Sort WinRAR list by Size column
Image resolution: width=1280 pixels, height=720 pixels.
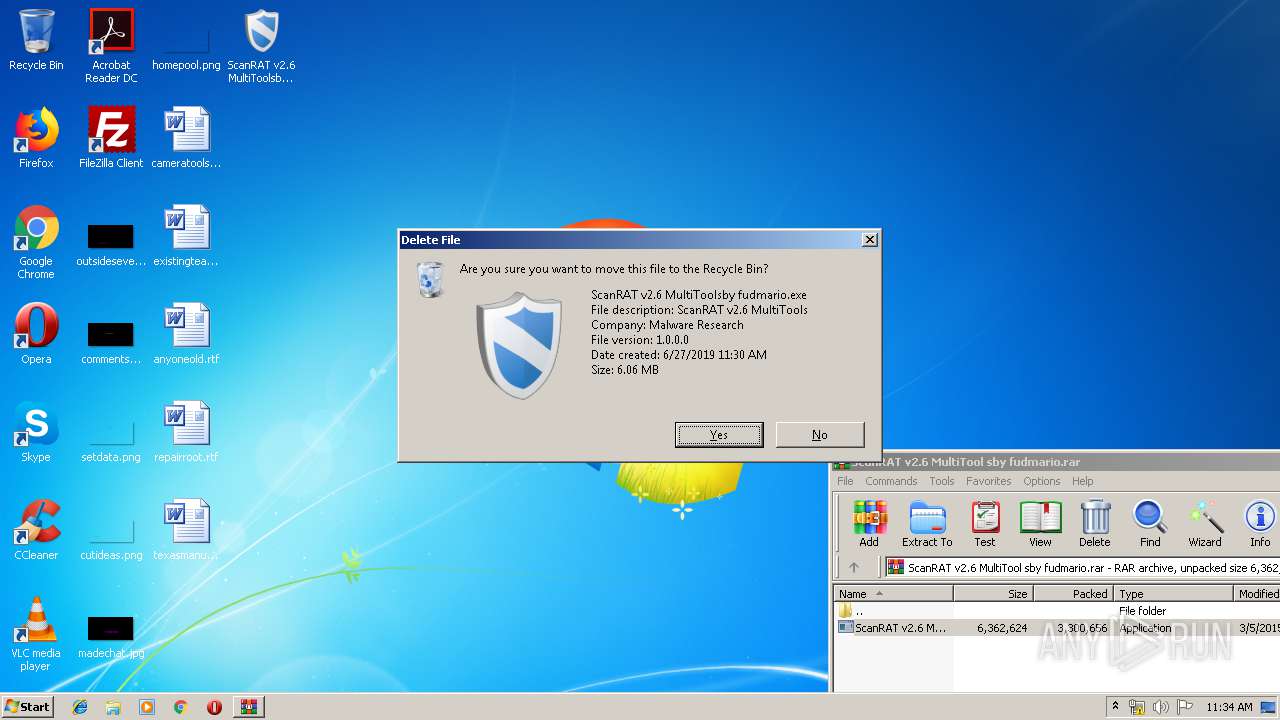(x=993, y=594)
